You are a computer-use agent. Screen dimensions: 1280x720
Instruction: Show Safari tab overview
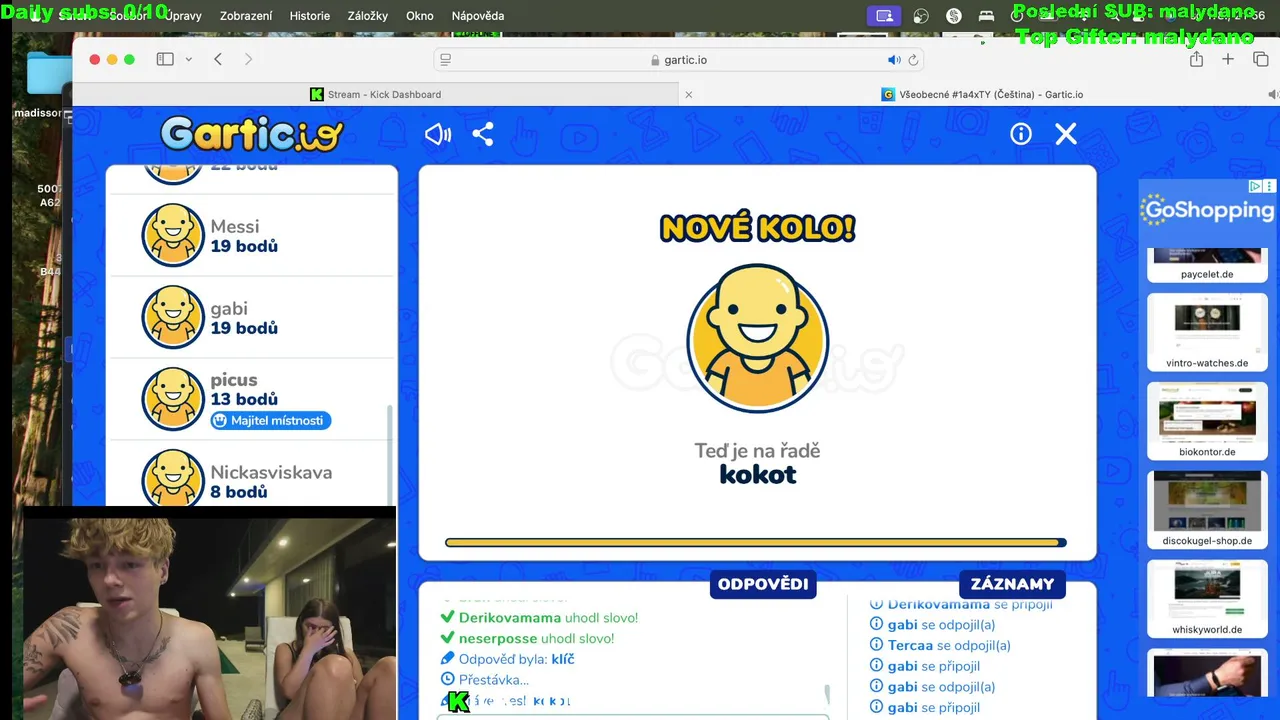click(x=1260, y=59)
